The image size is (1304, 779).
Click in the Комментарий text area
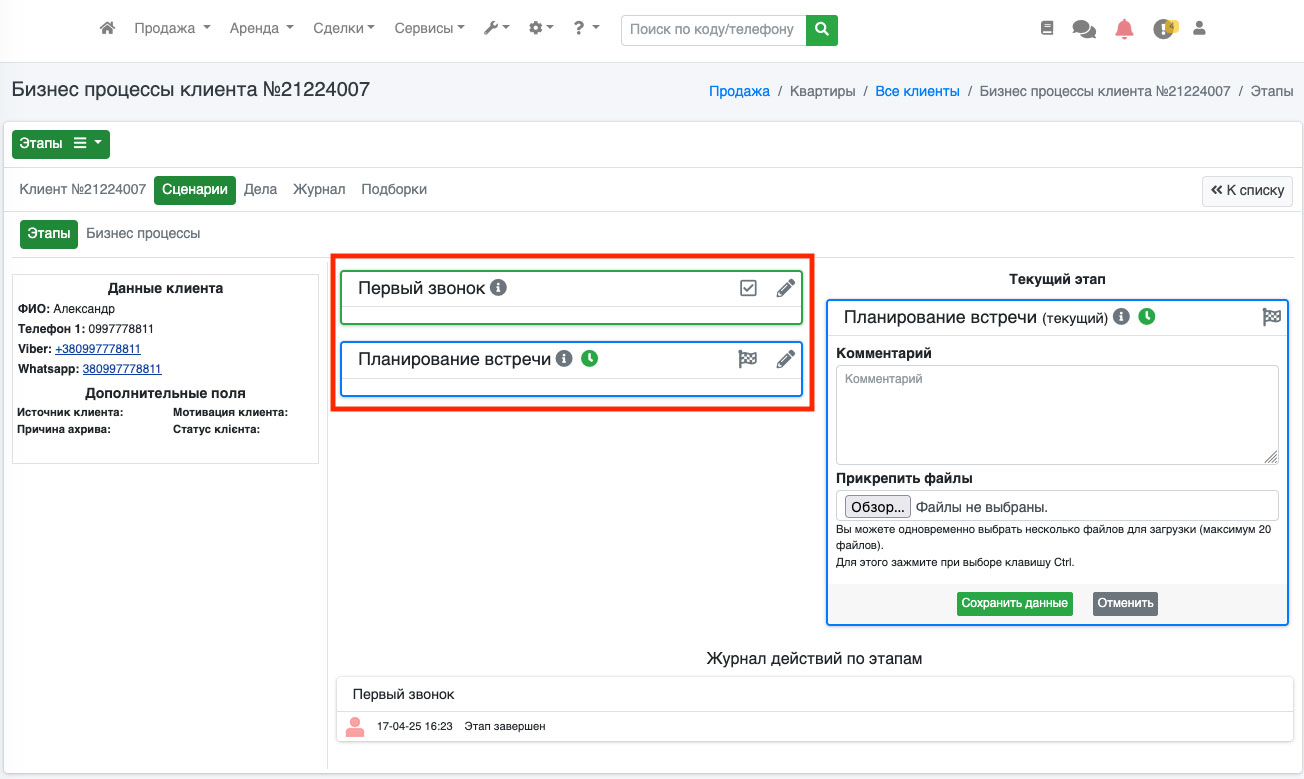click(1057, 414)
